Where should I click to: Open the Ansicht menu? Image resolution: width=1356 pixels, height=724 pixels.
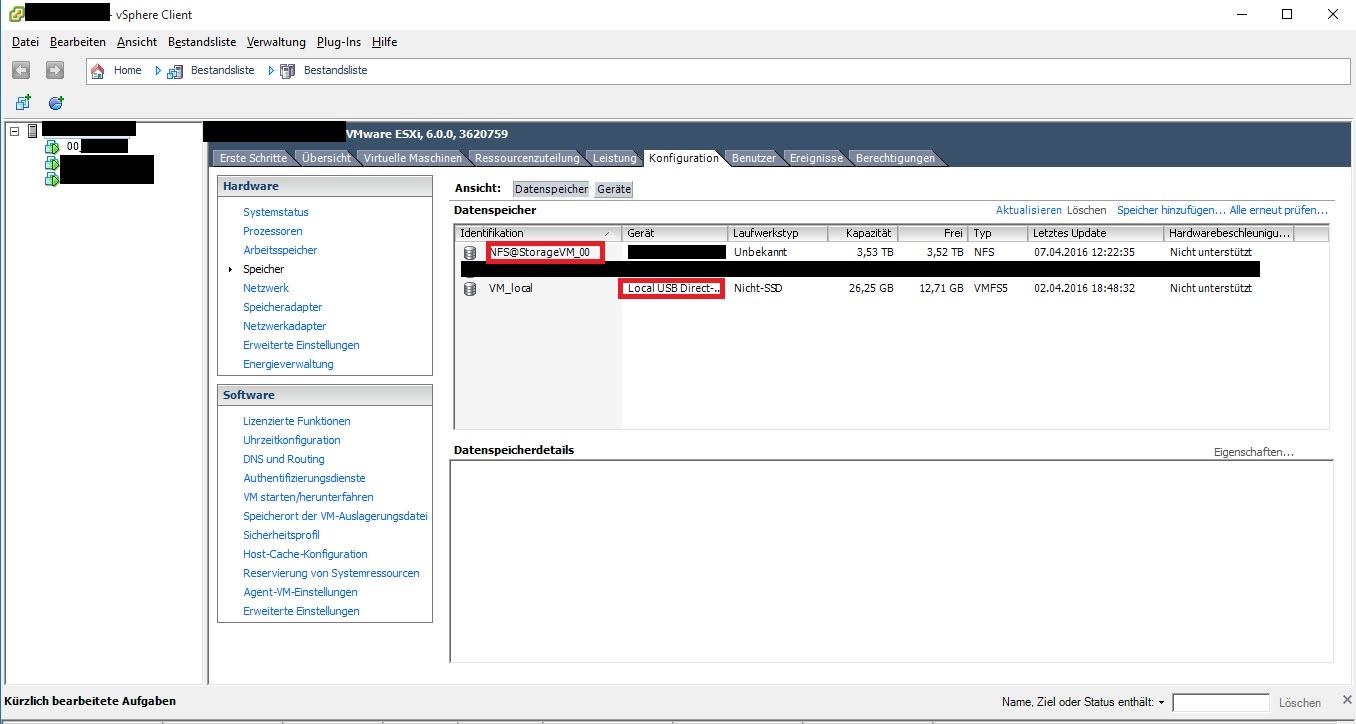point(137,42)
